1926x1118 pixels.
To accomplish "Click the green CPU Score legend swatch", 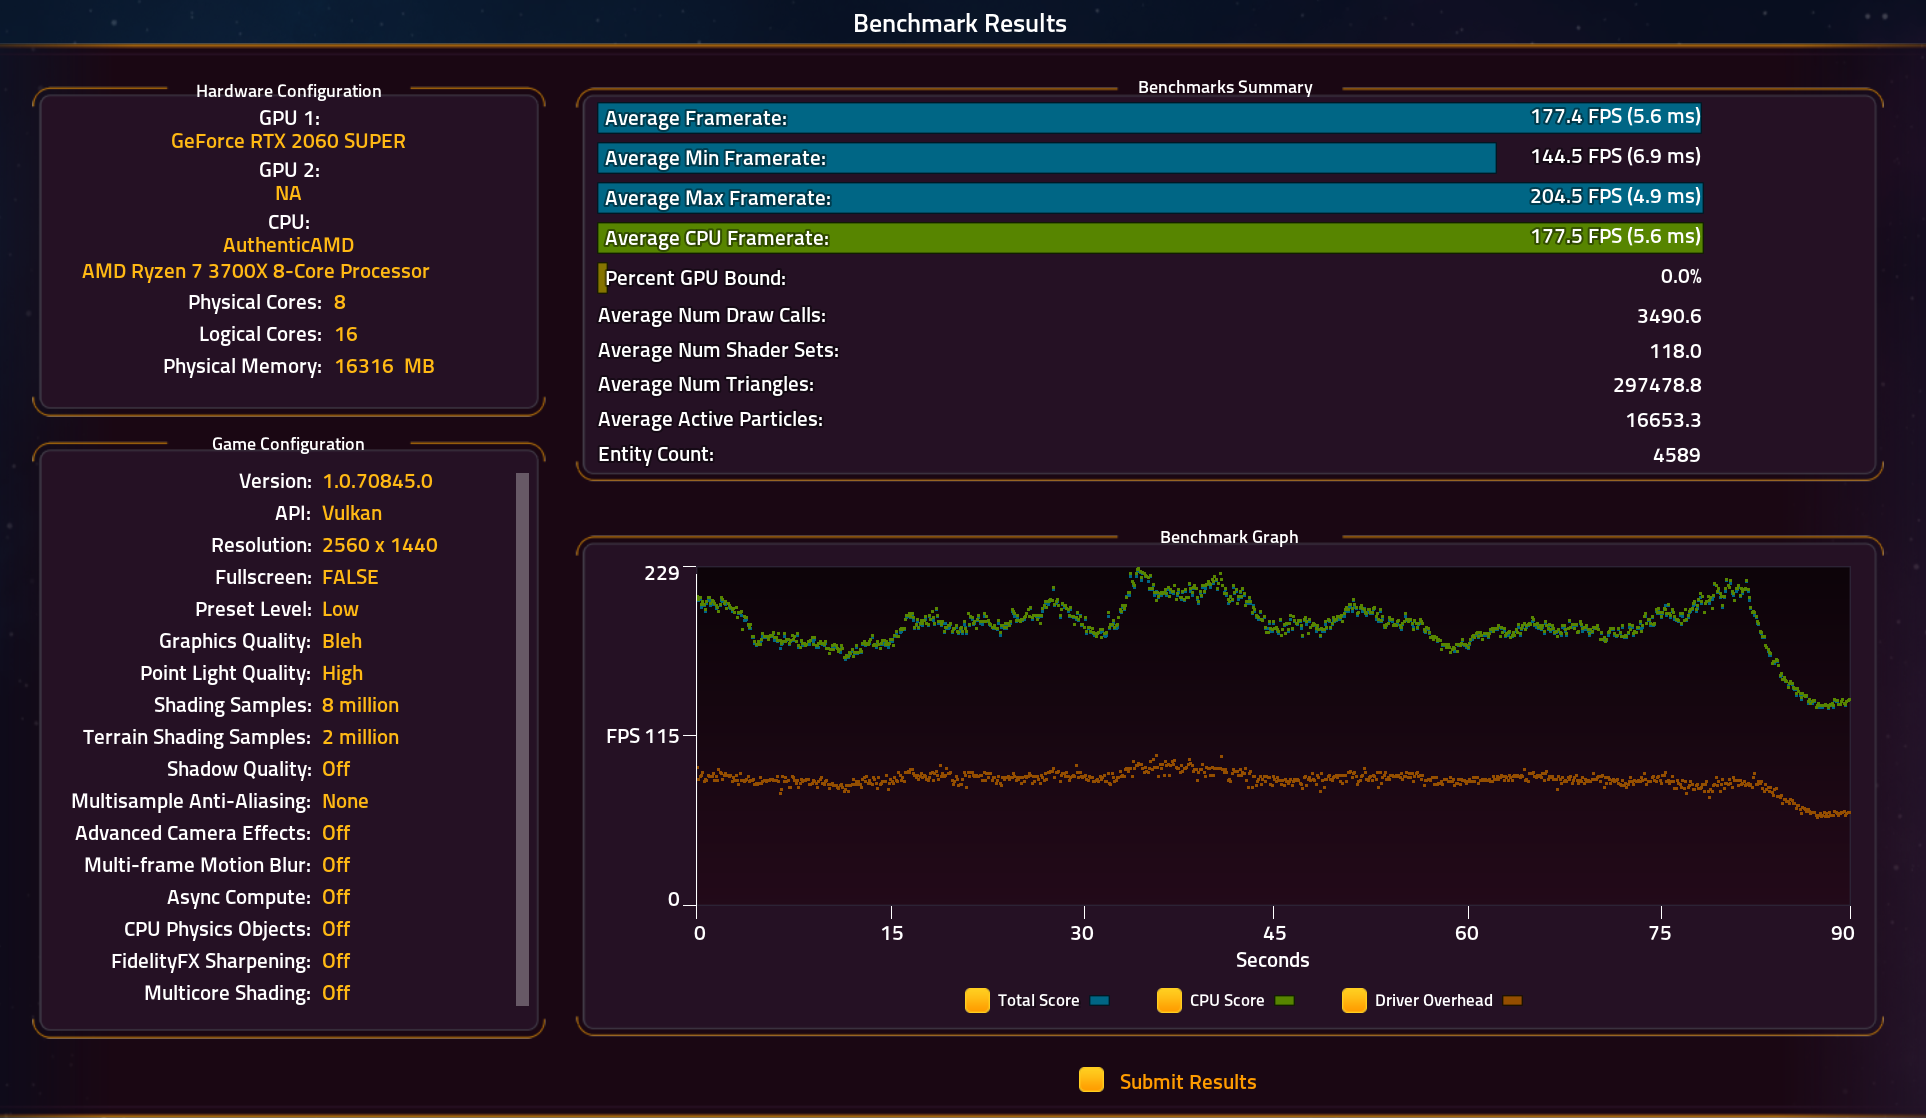I will pos(1284,1000).
